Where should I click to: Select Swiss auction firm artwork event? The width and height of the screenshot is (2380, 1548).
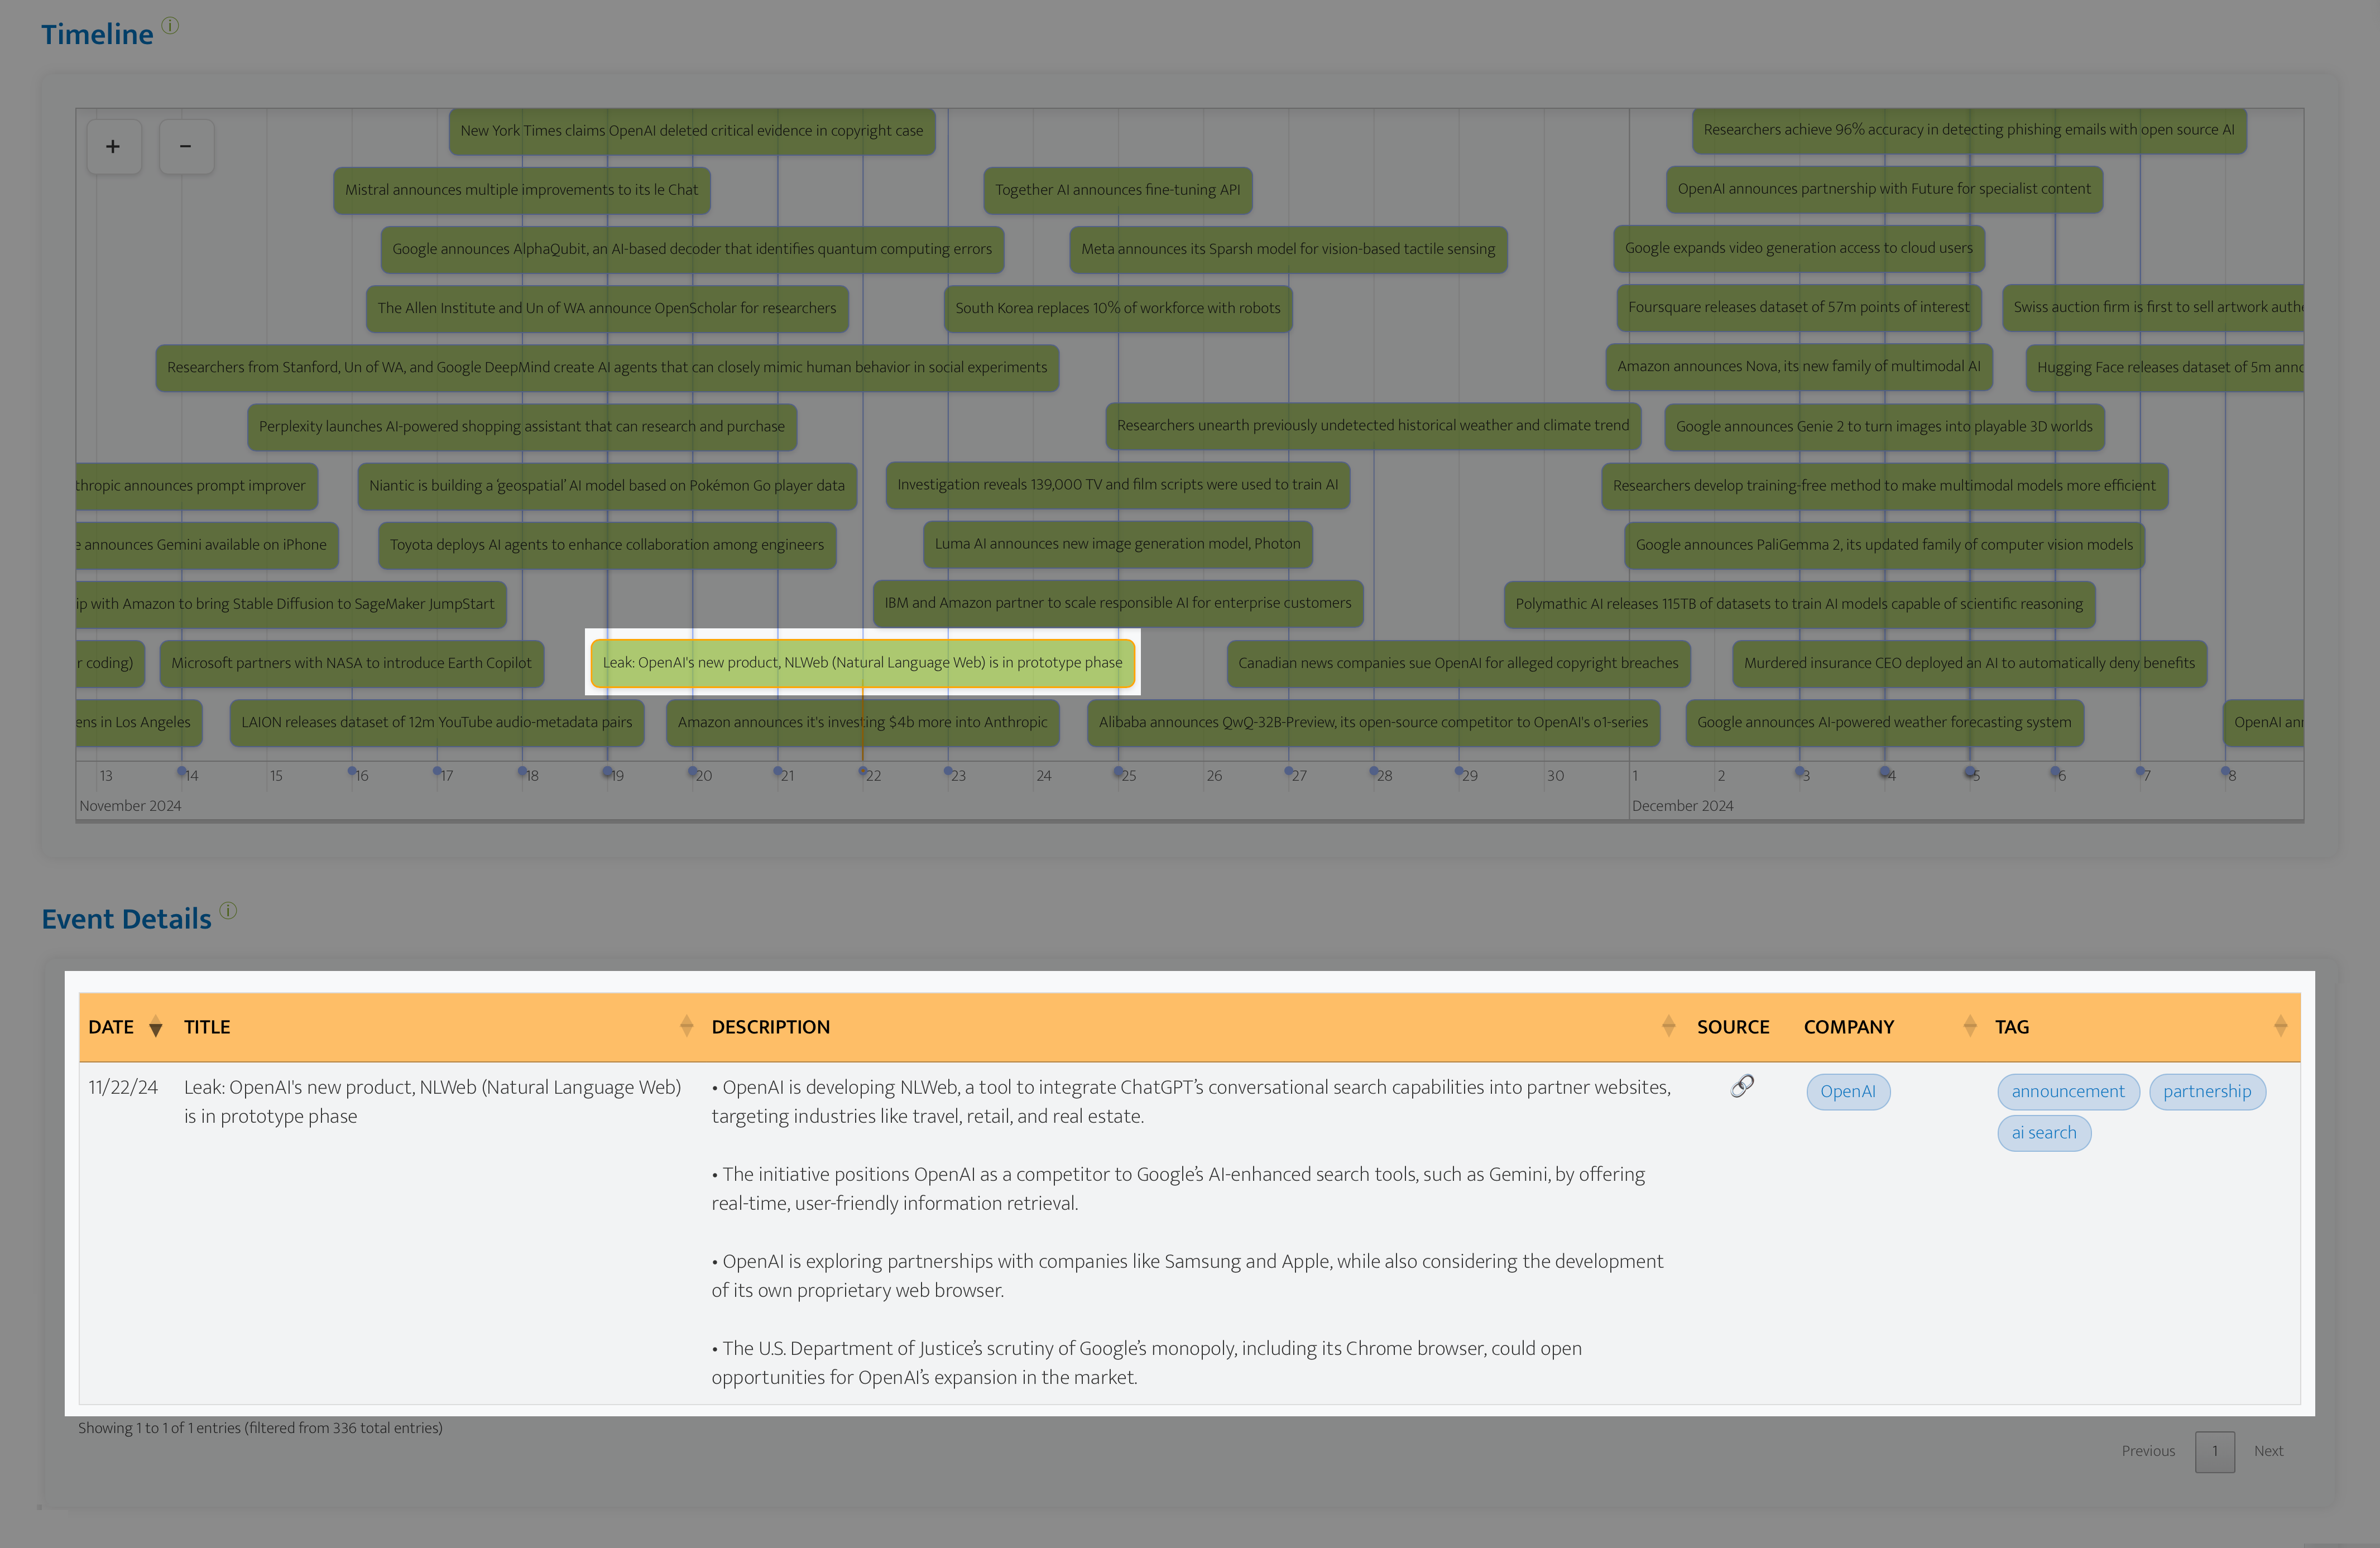[x=2153, y=307]
